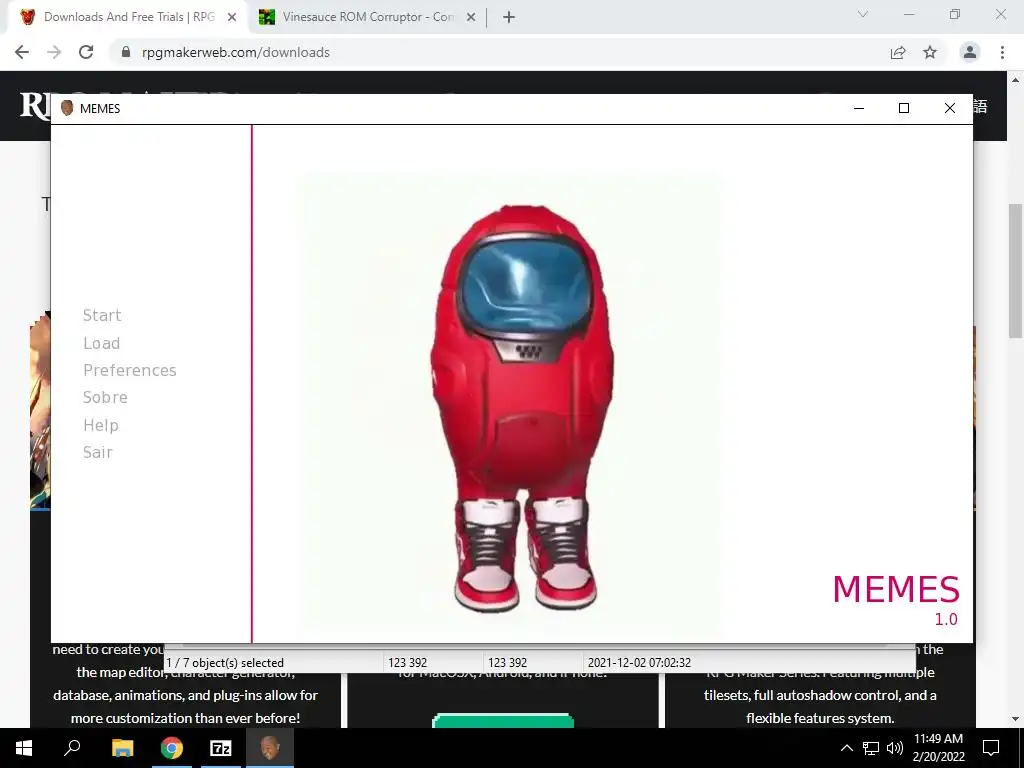Screen dimensions: 1024x768
Task: Open the Windows notification center
Action: coord(991,748)
